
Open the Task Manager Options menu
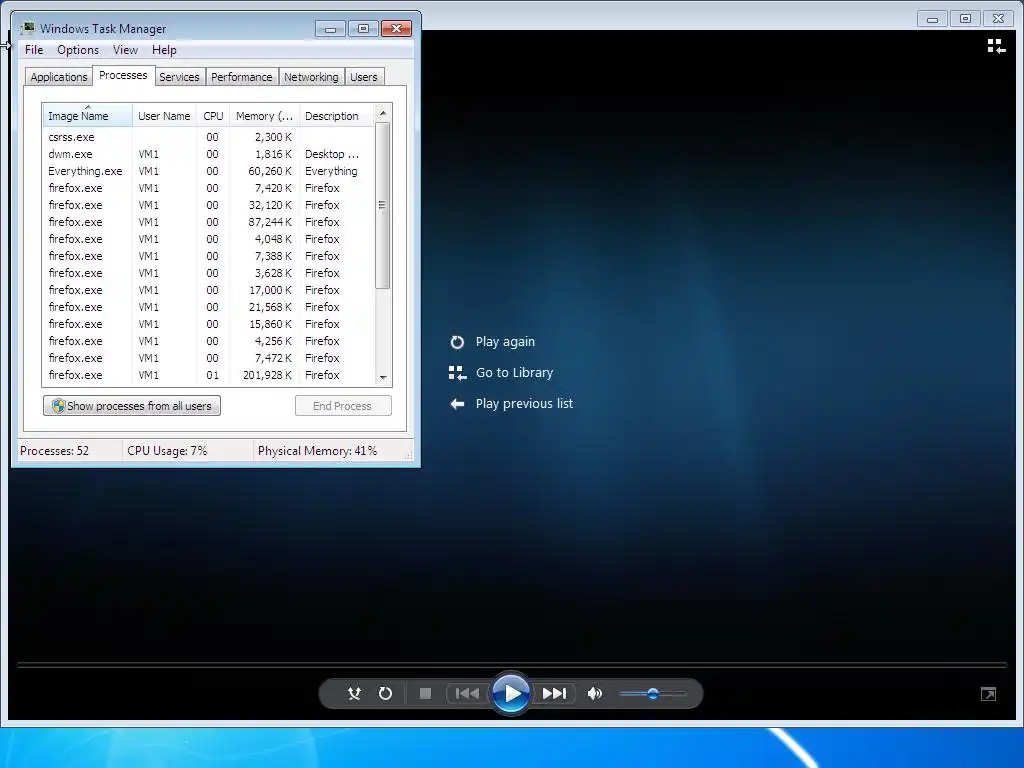click(x=78, y=50)
